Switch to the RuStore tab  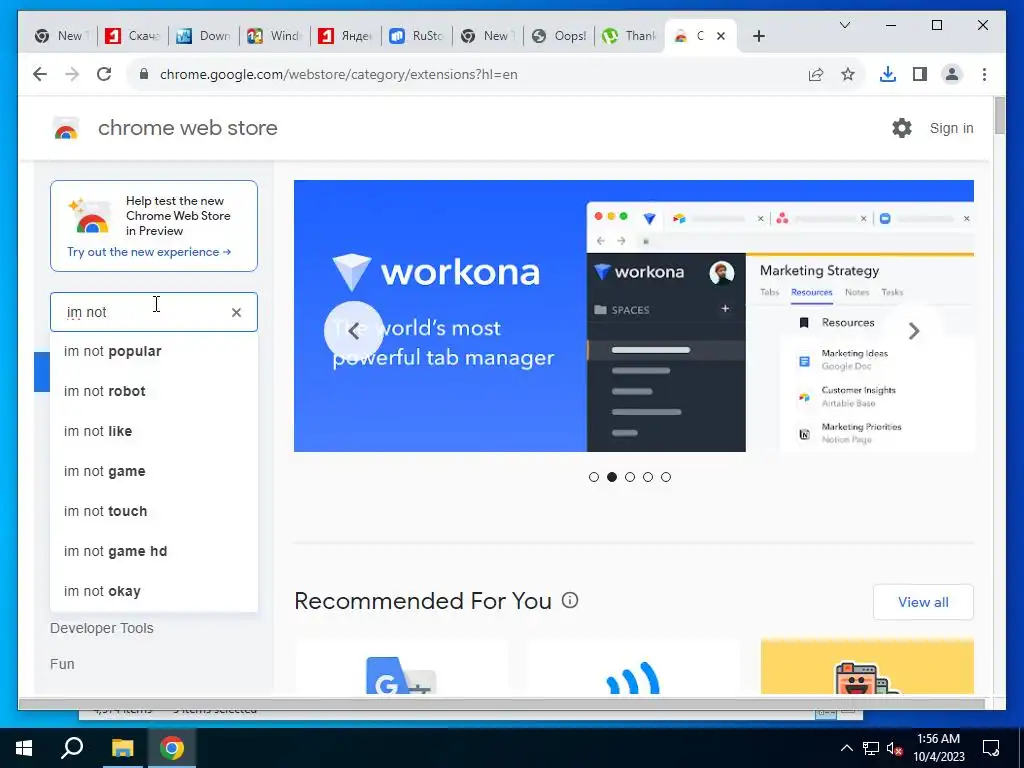click(416, 36)
